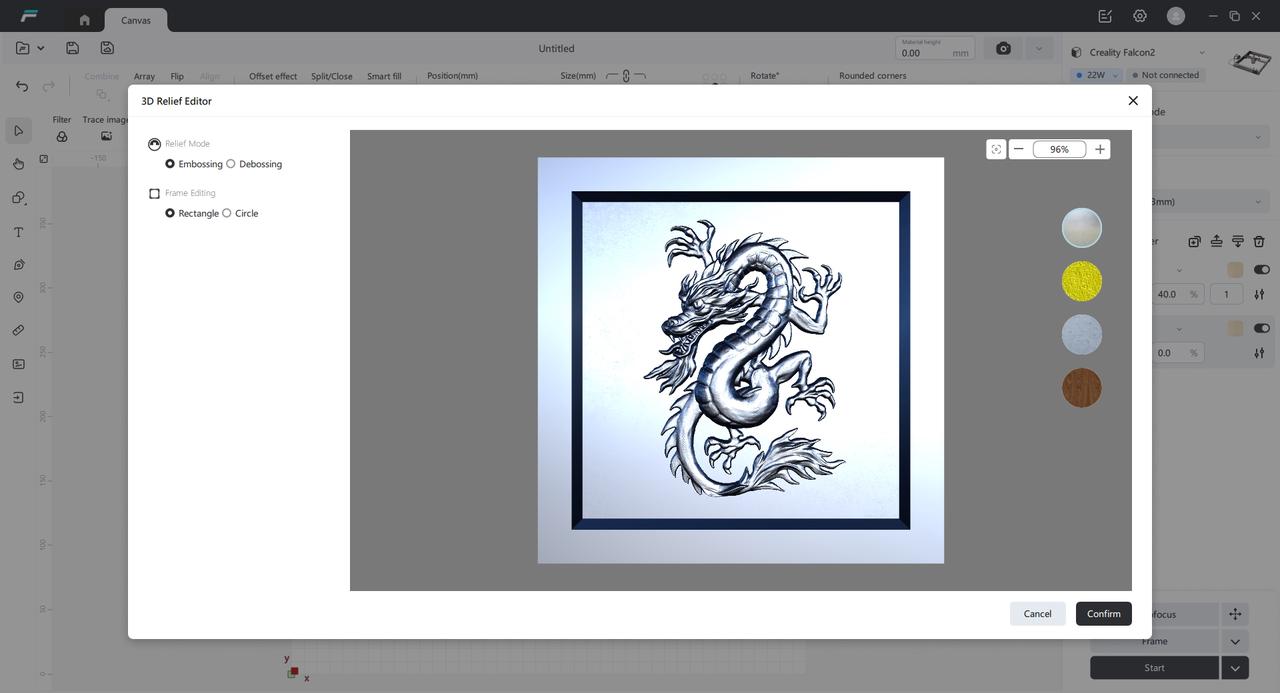Click the zoom percentage input field

[1059, 149]
